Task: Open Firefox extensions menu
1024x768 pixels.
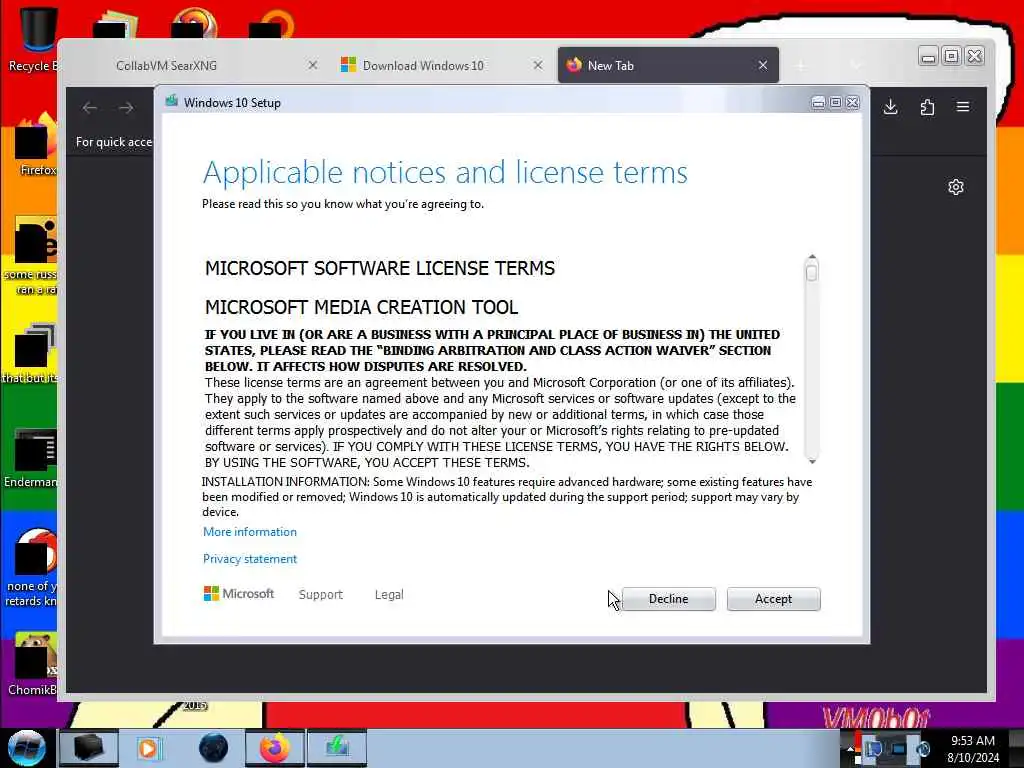Action: pos(927,107)
